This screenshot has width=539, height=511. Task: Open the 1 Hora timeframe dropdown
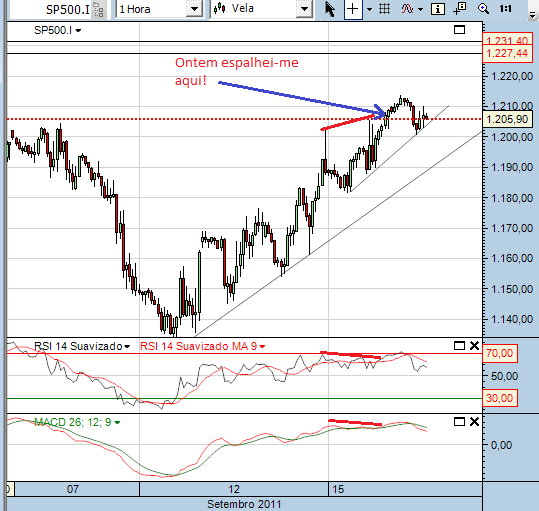point(194,9)
